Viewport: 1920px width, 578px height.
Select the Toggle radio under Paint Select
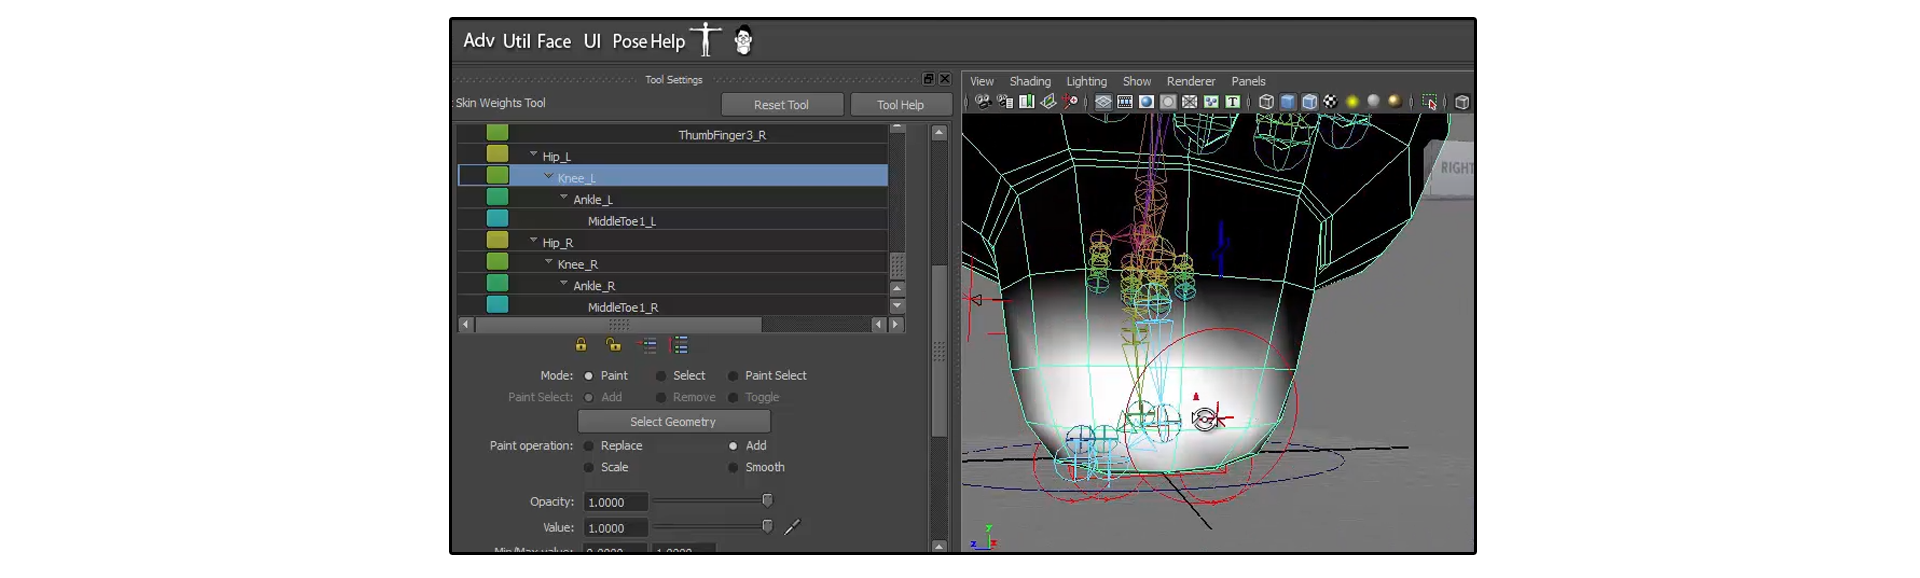[733, 398]
